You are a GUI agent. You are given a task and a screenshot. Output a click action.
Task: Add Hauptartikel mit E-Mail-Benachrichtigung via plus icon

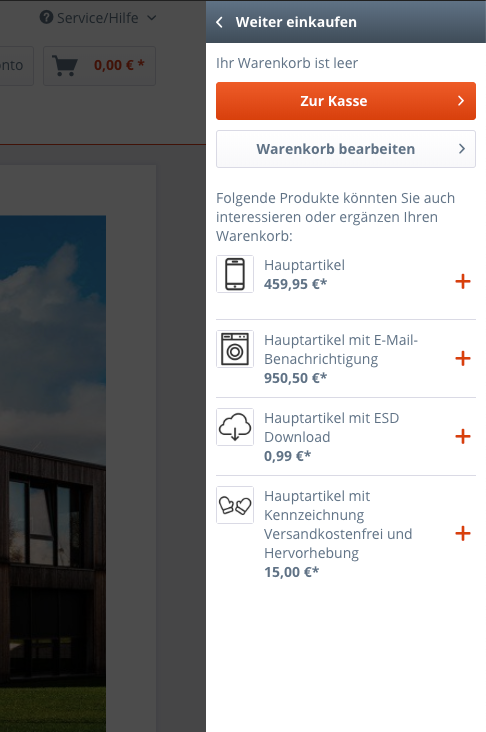pos(463,359)
